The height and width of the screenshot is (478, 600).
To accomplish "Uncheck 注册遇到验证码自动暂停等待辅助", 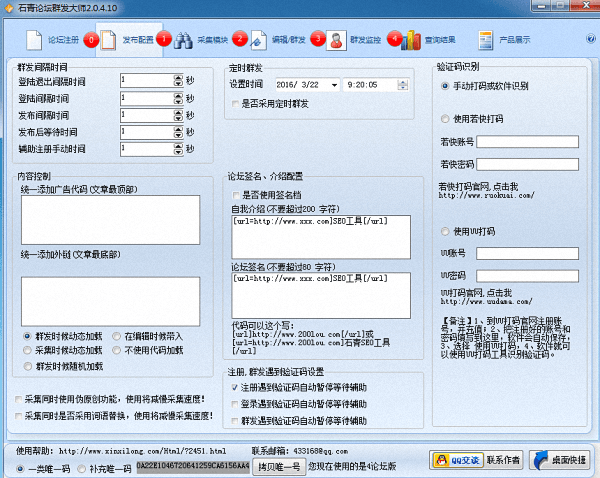I will 235,386.
